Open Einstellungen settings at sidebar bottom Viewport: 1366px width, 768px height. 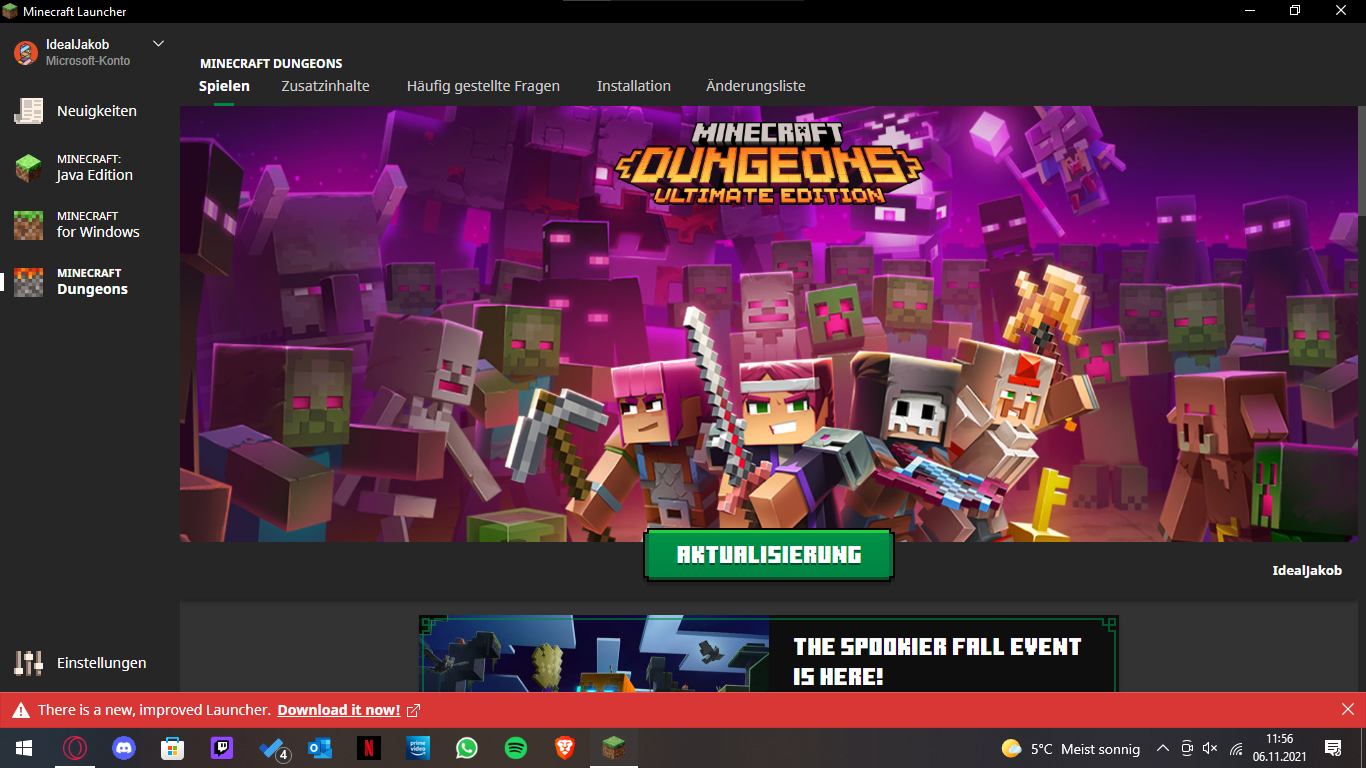click(x=101, y=663)
